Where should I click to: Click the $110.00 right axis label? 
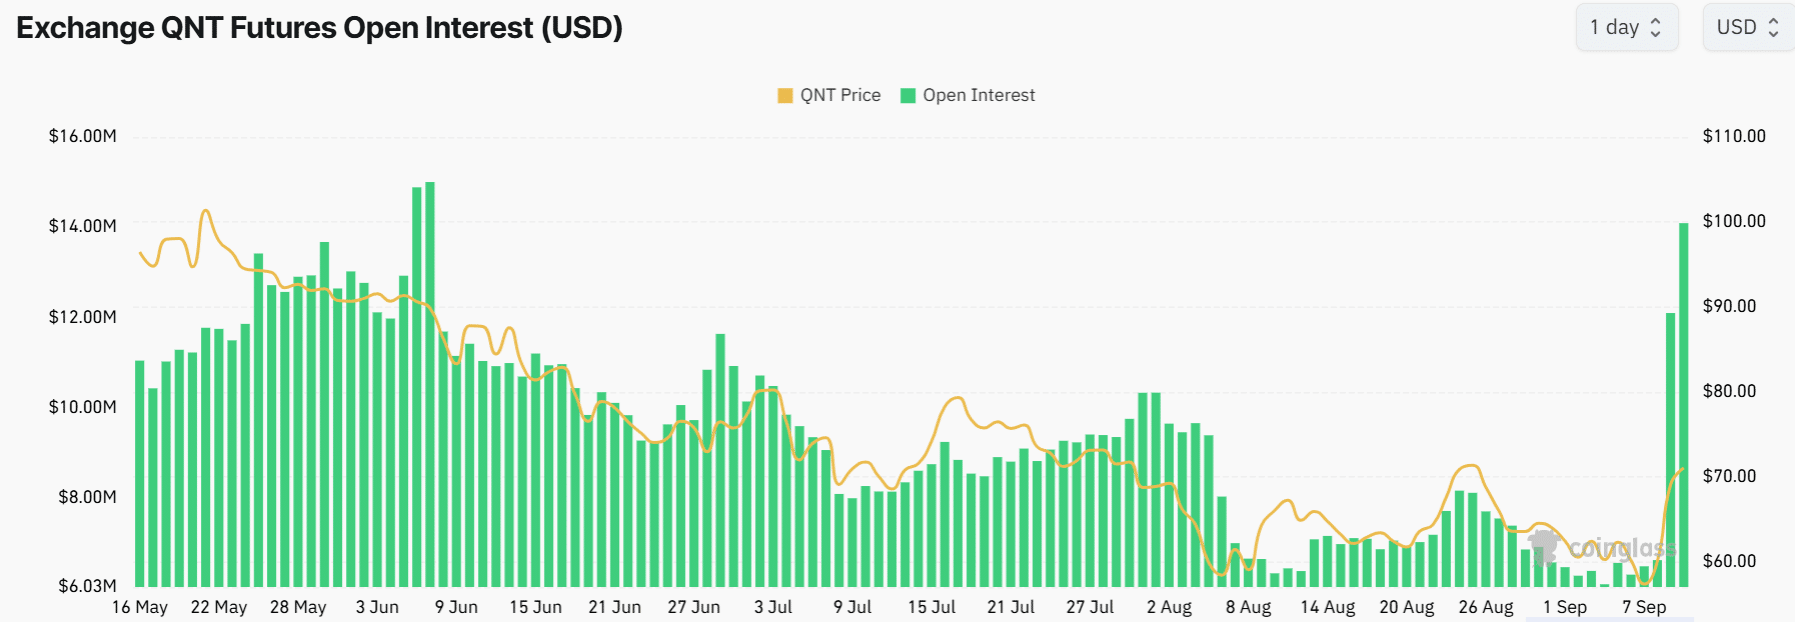(1734, 136)
